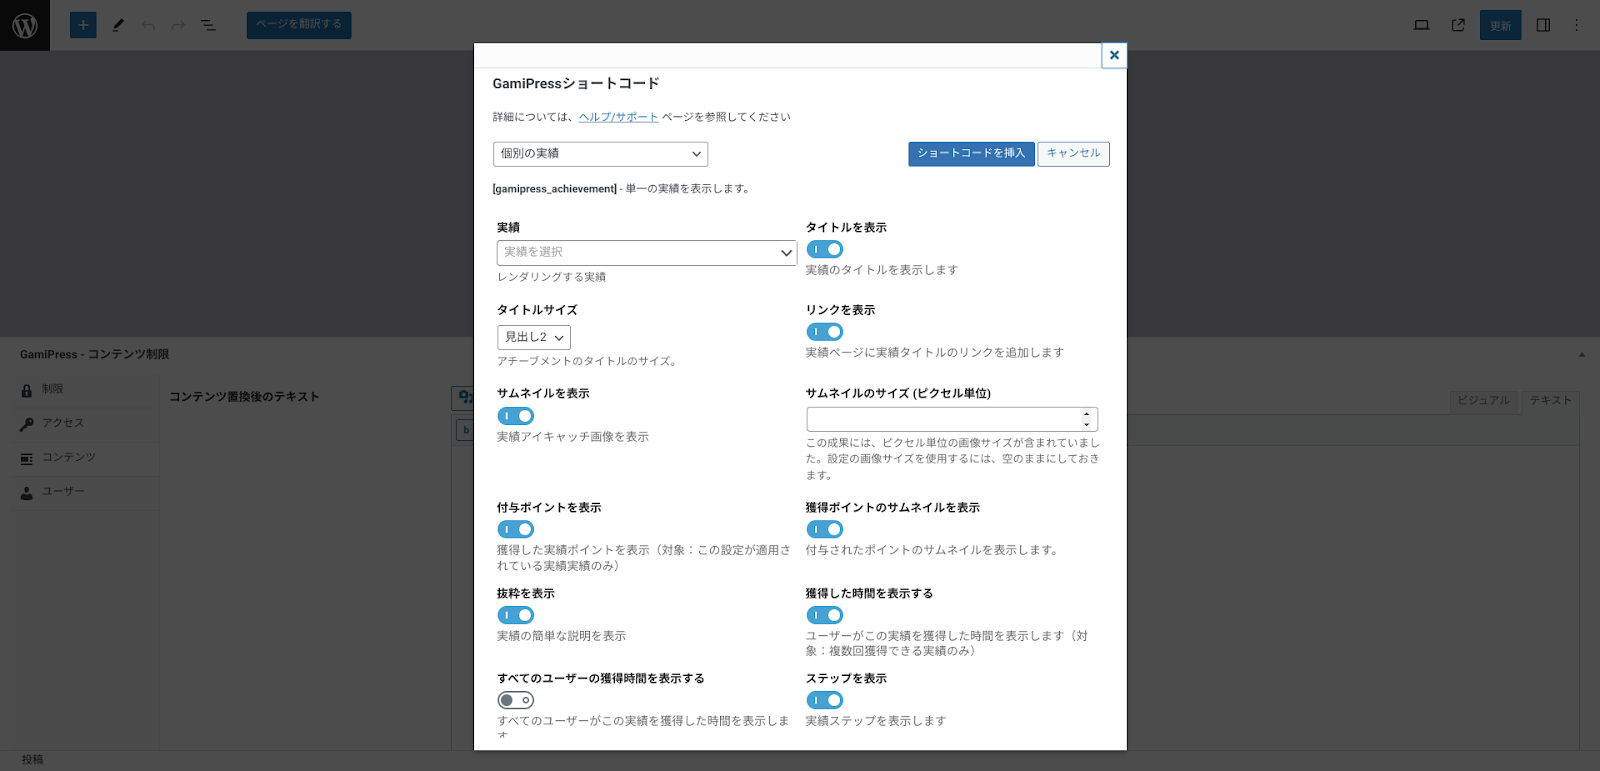Open the three-dot options menu
Viewport: 1600px width, 771px height.
tap(1576, 25)
